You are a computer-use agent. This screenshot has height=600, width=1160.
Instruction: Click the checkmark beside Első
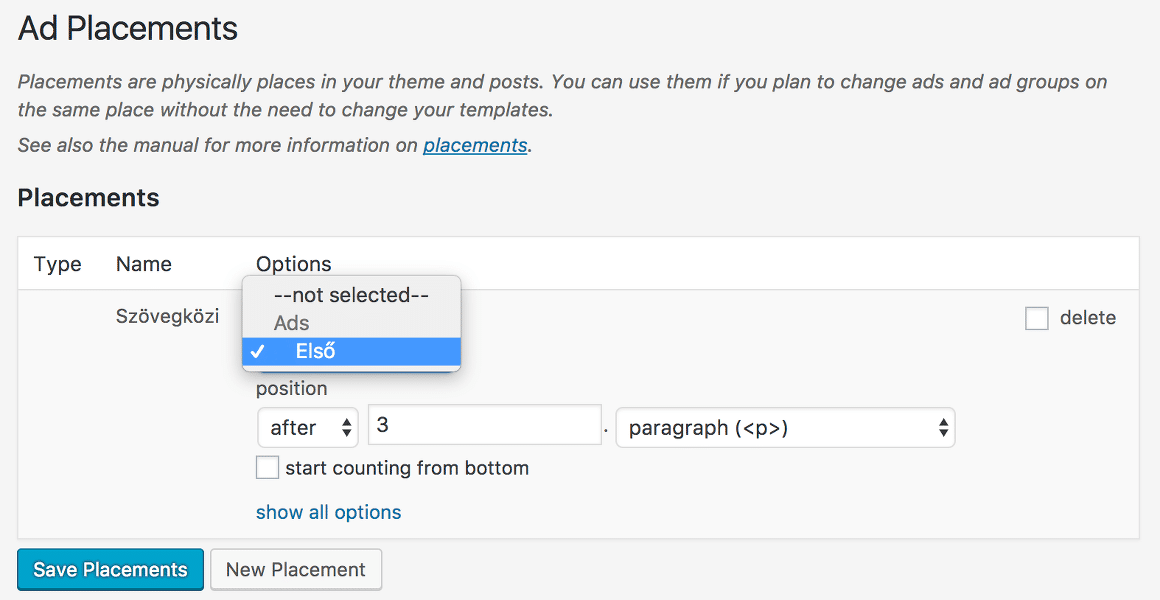pyautogui.click(x=257, y=351)
